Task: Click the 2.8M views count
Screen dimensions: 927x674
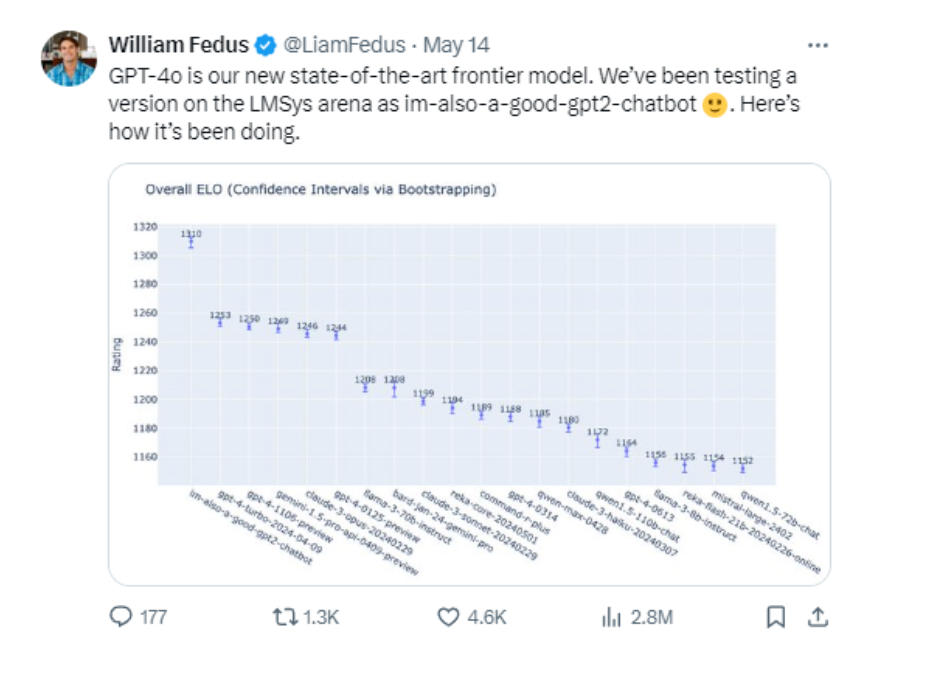Action: (652, 618)
